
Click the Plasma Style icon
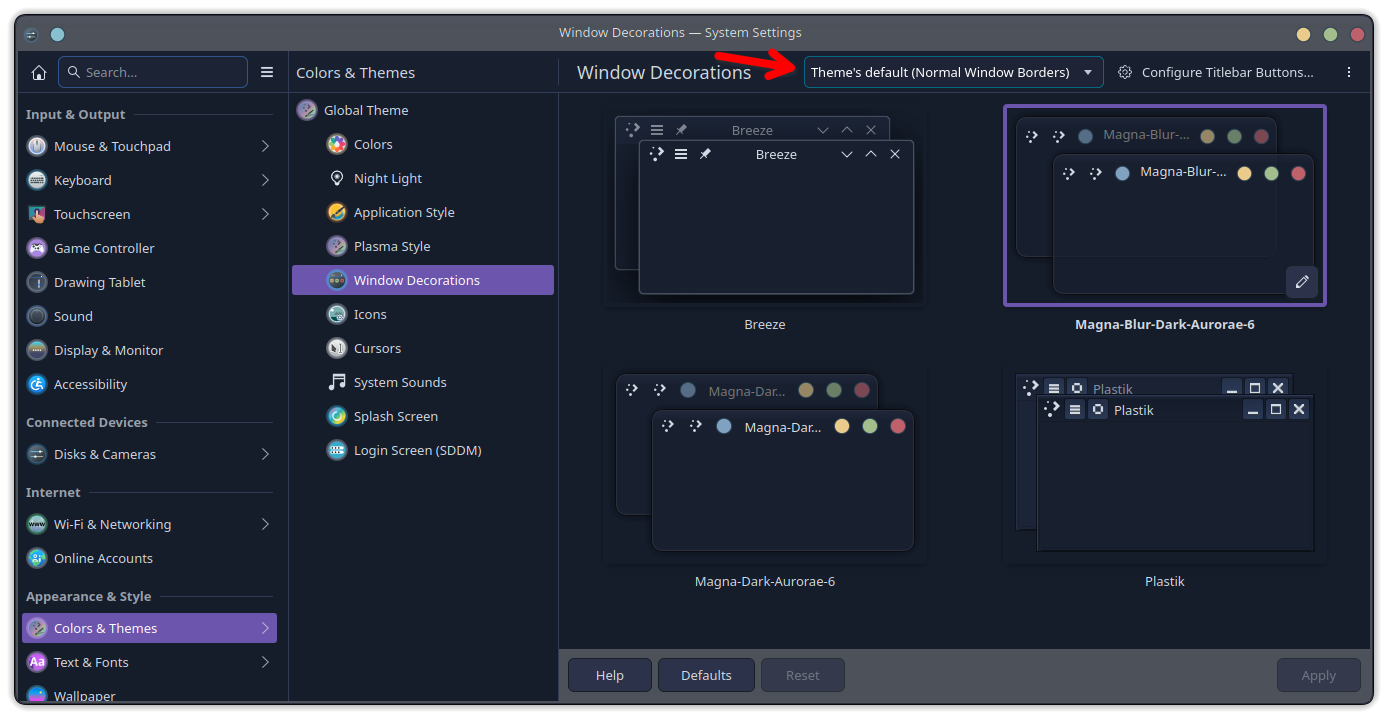pos(337,246)
